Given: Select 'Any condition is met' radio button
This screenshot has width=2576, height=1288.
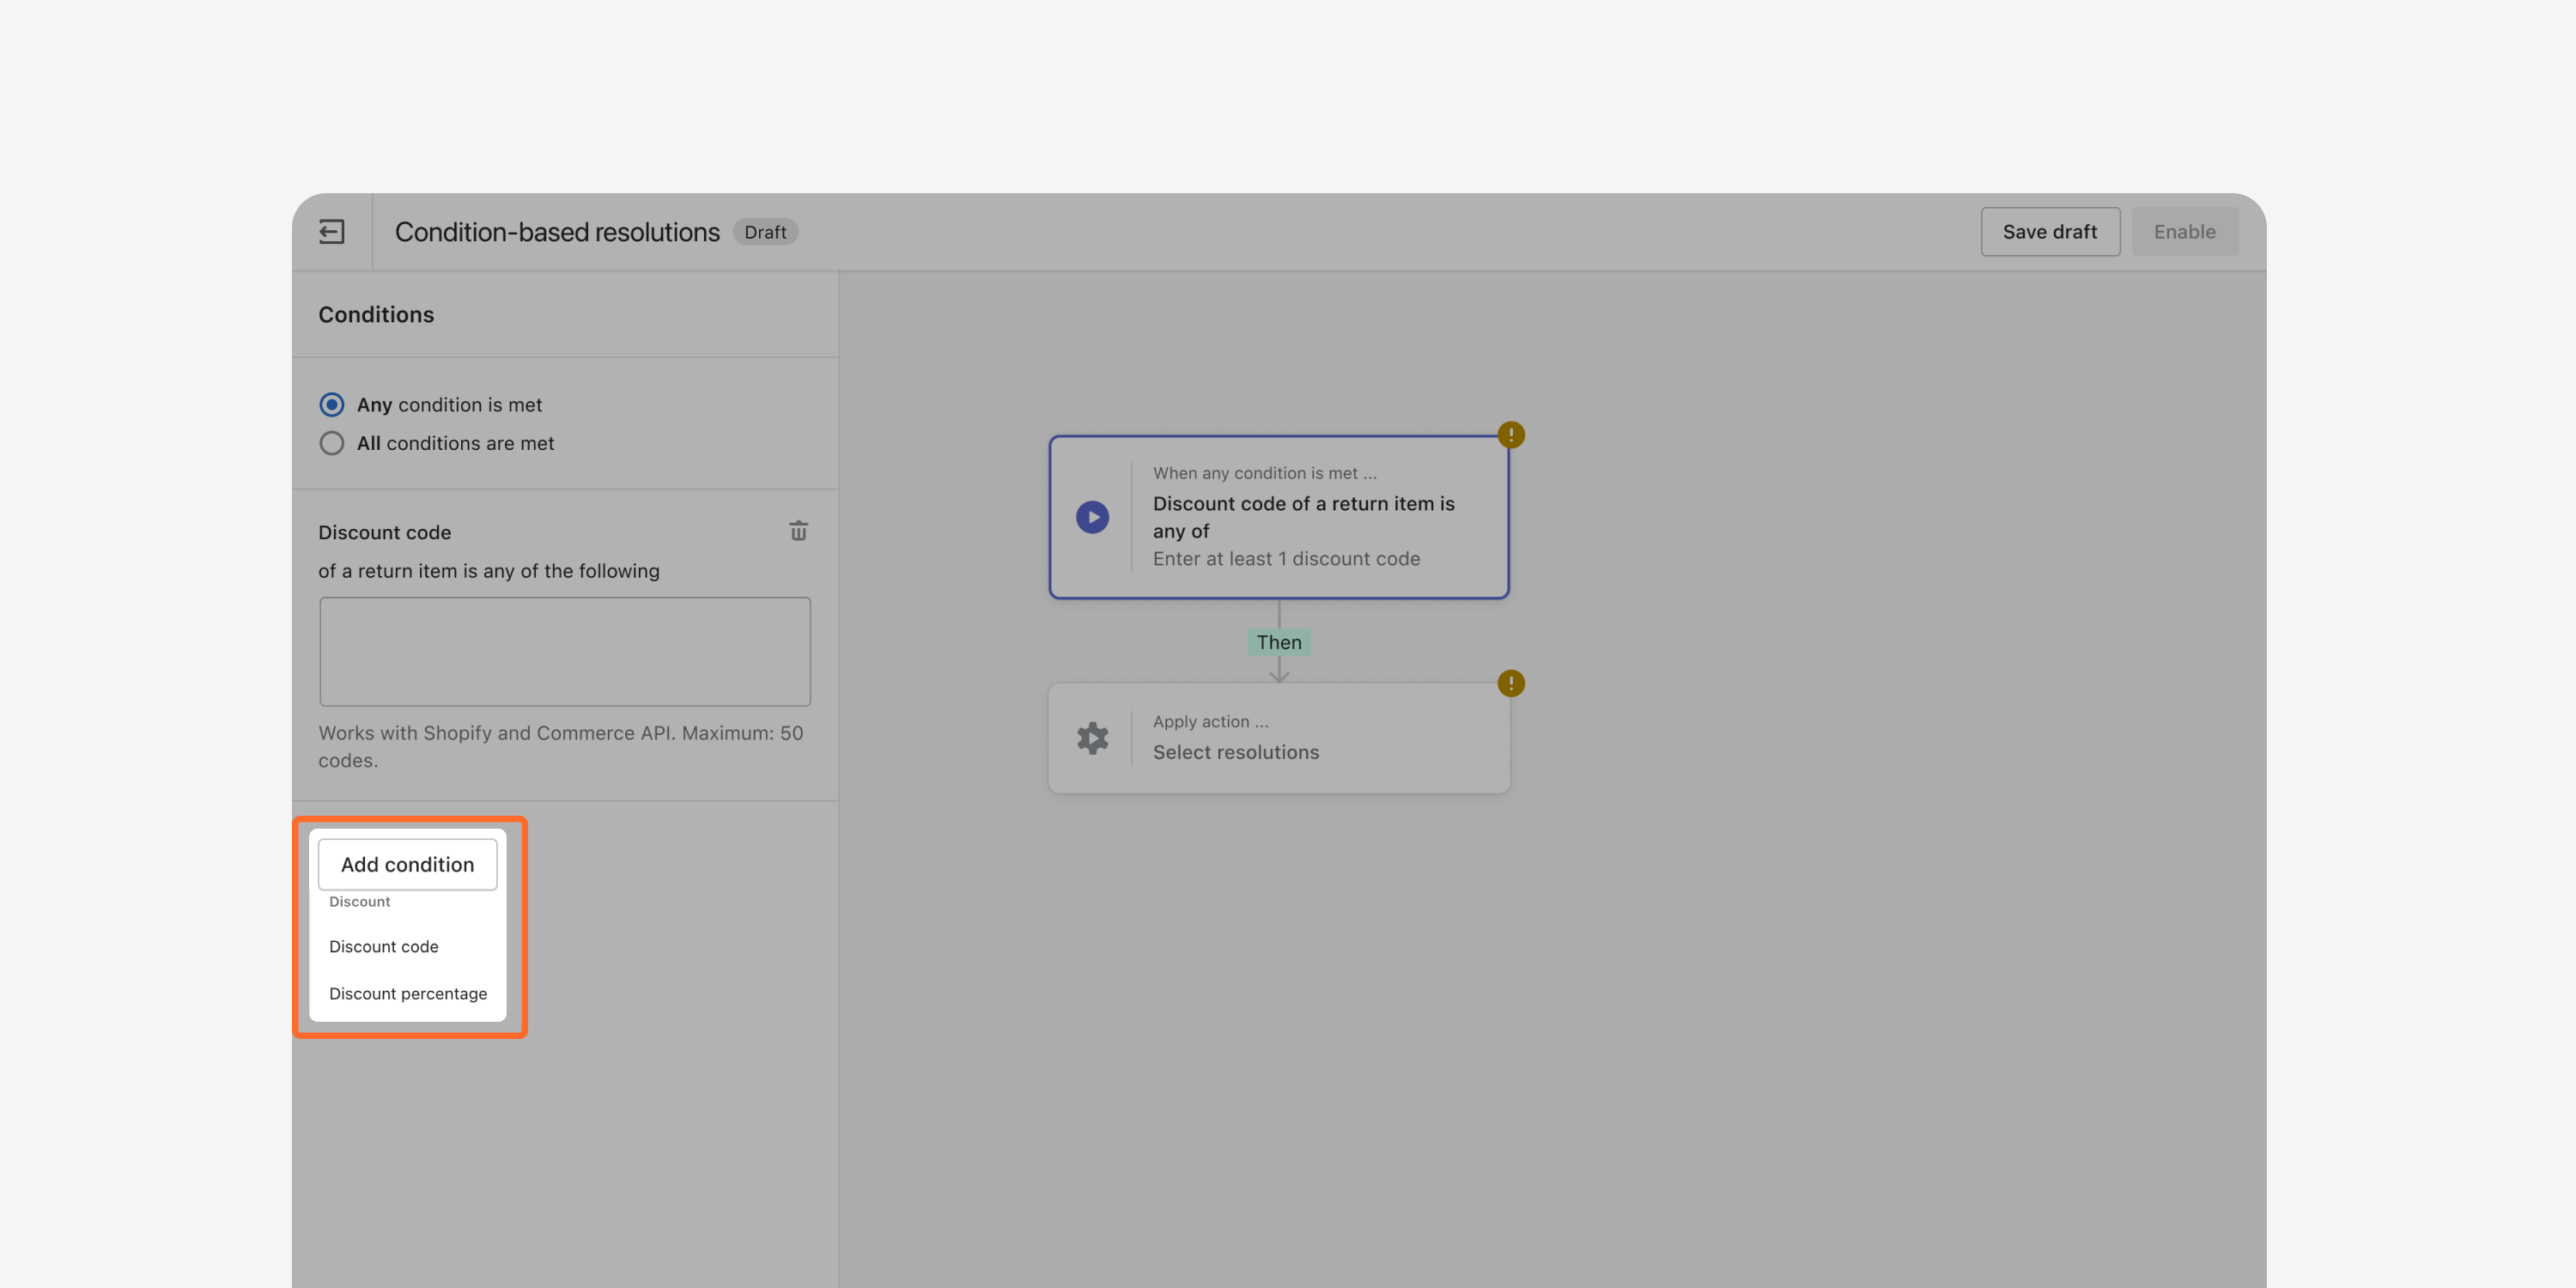Looking at the screenshot, I should click(x=332, y=404).
